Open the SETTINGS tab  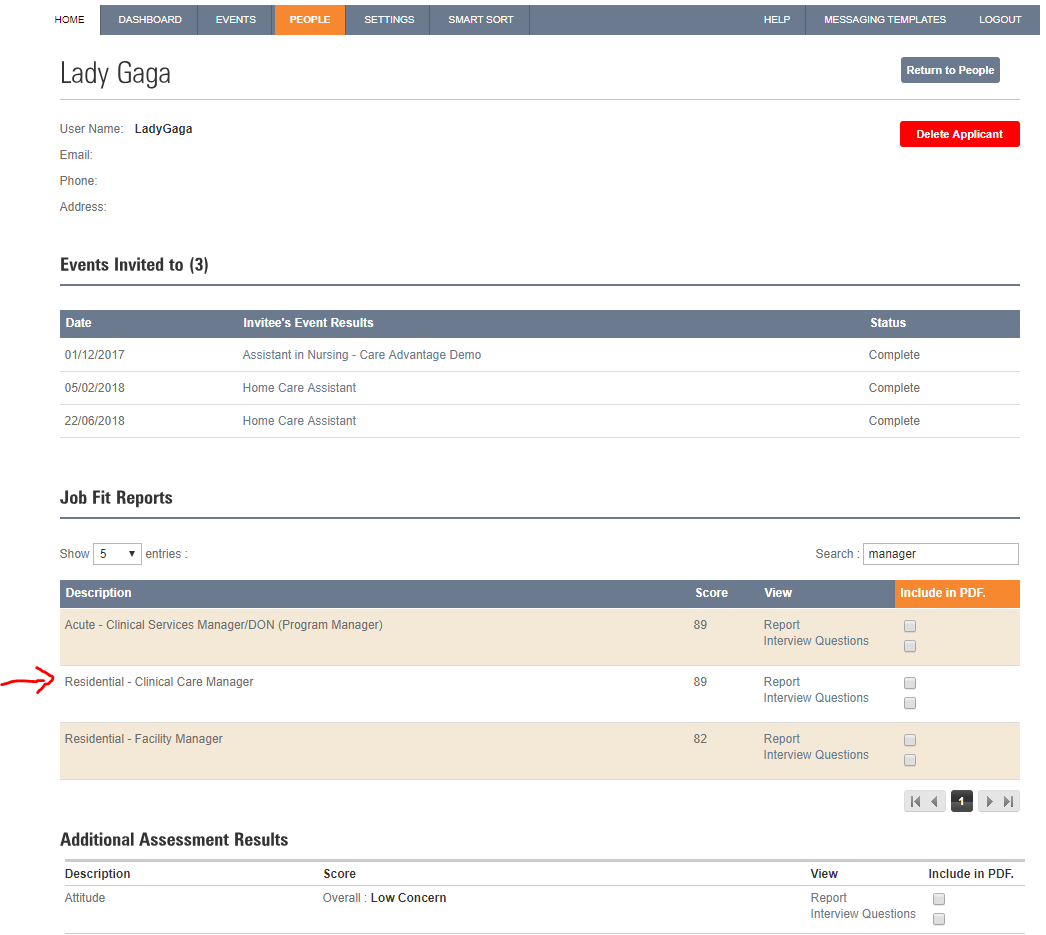point(389,19)
